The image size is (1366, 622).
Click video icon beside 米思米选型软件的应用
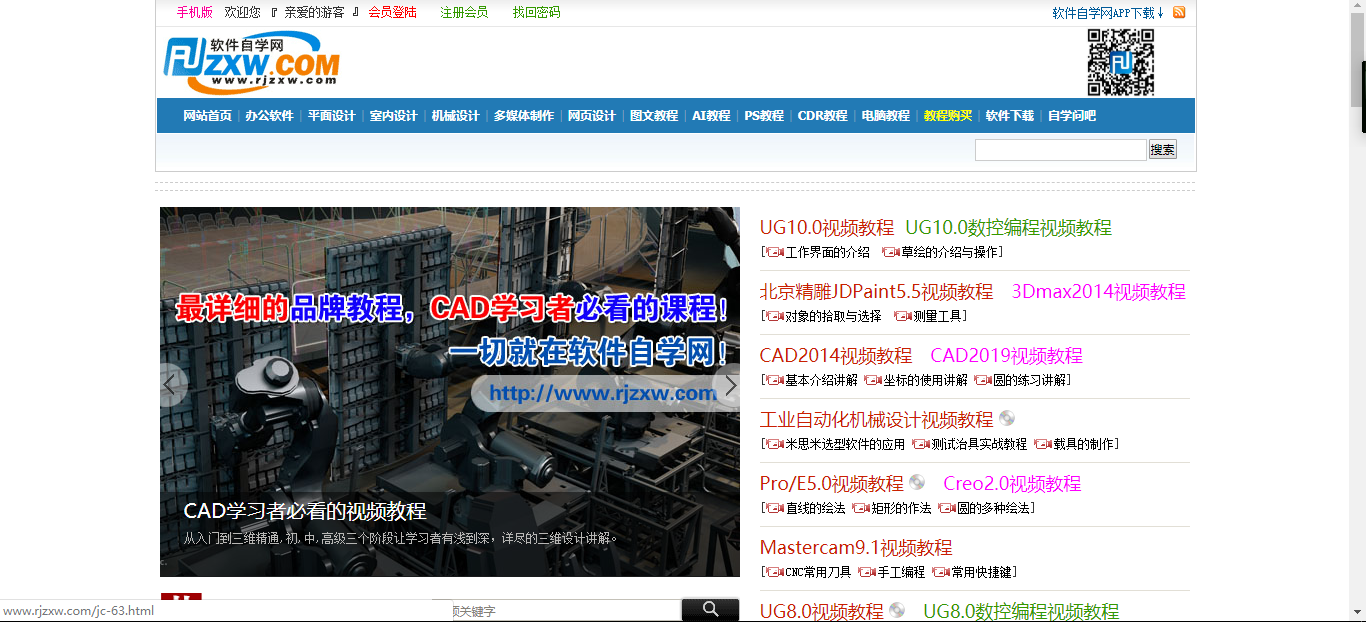coord(774,444)
